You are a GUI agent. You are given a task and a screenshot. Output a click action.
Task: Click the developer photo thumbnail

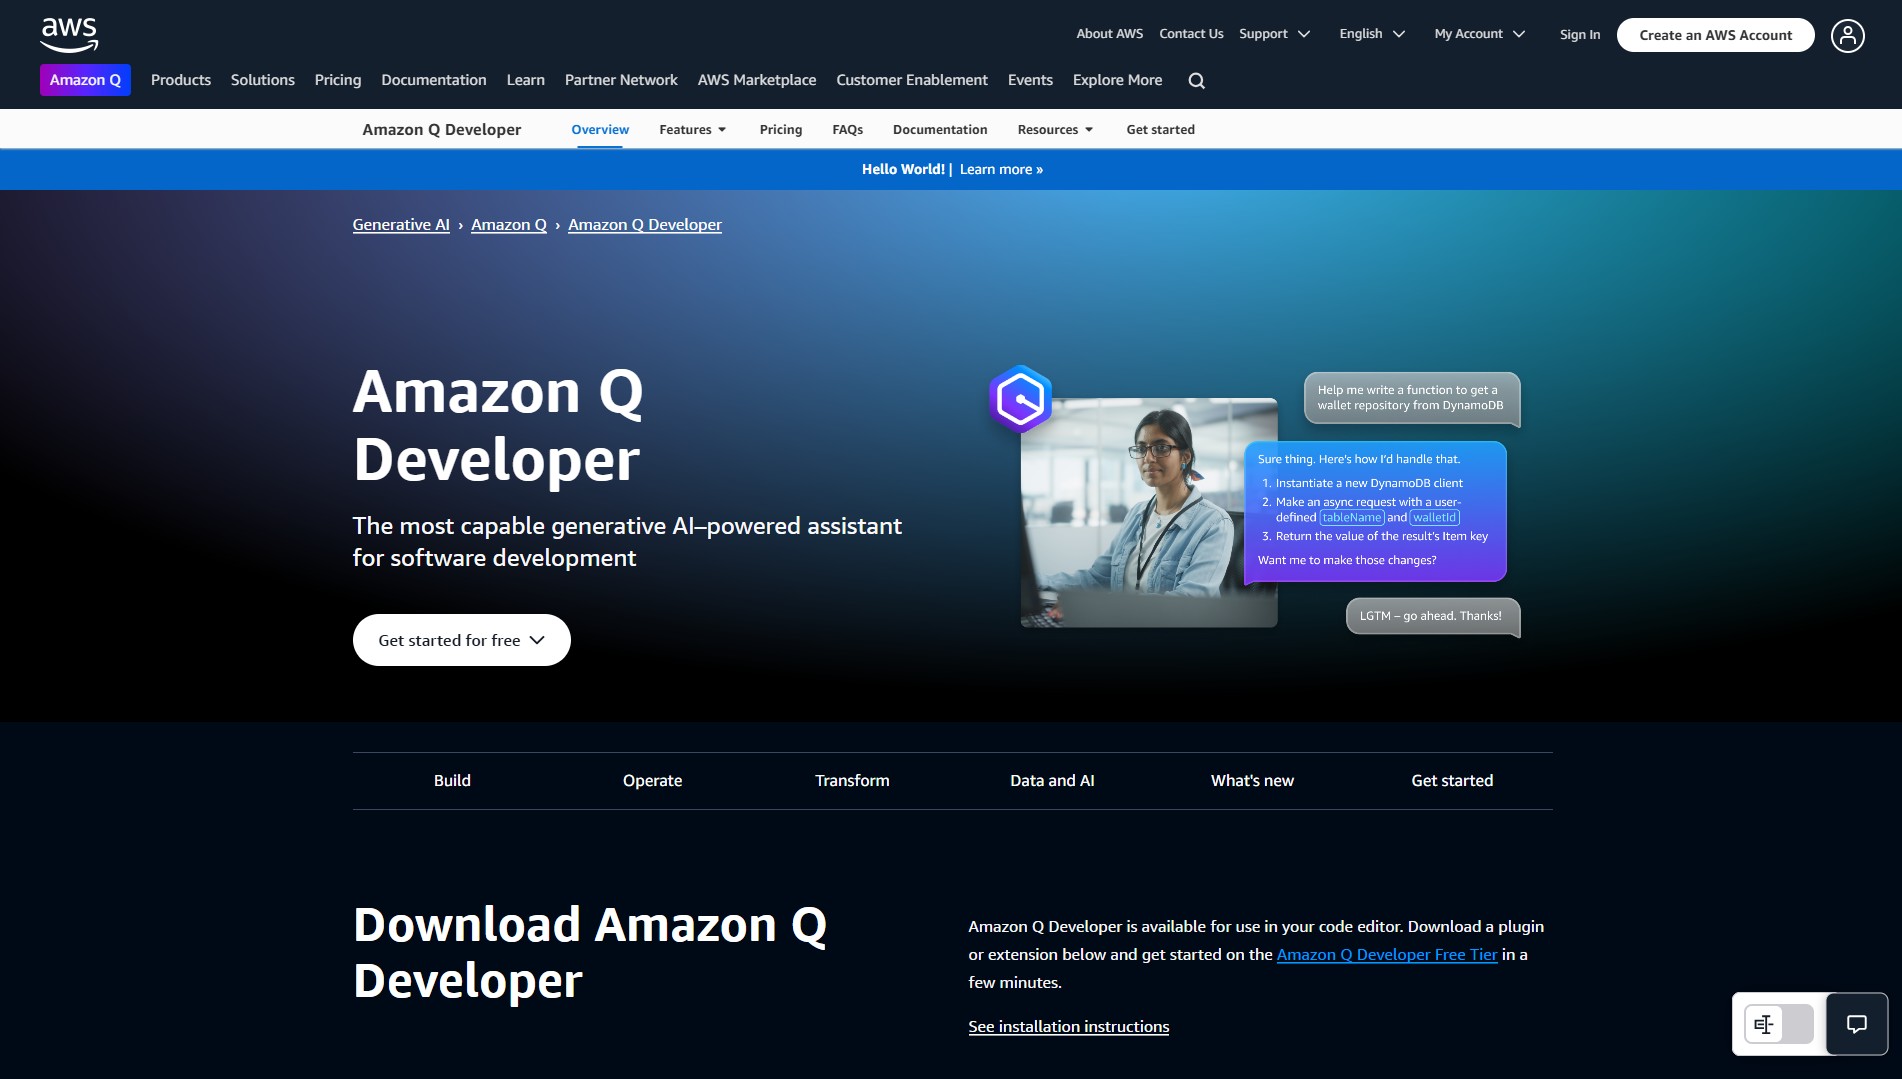[1148, 513]
